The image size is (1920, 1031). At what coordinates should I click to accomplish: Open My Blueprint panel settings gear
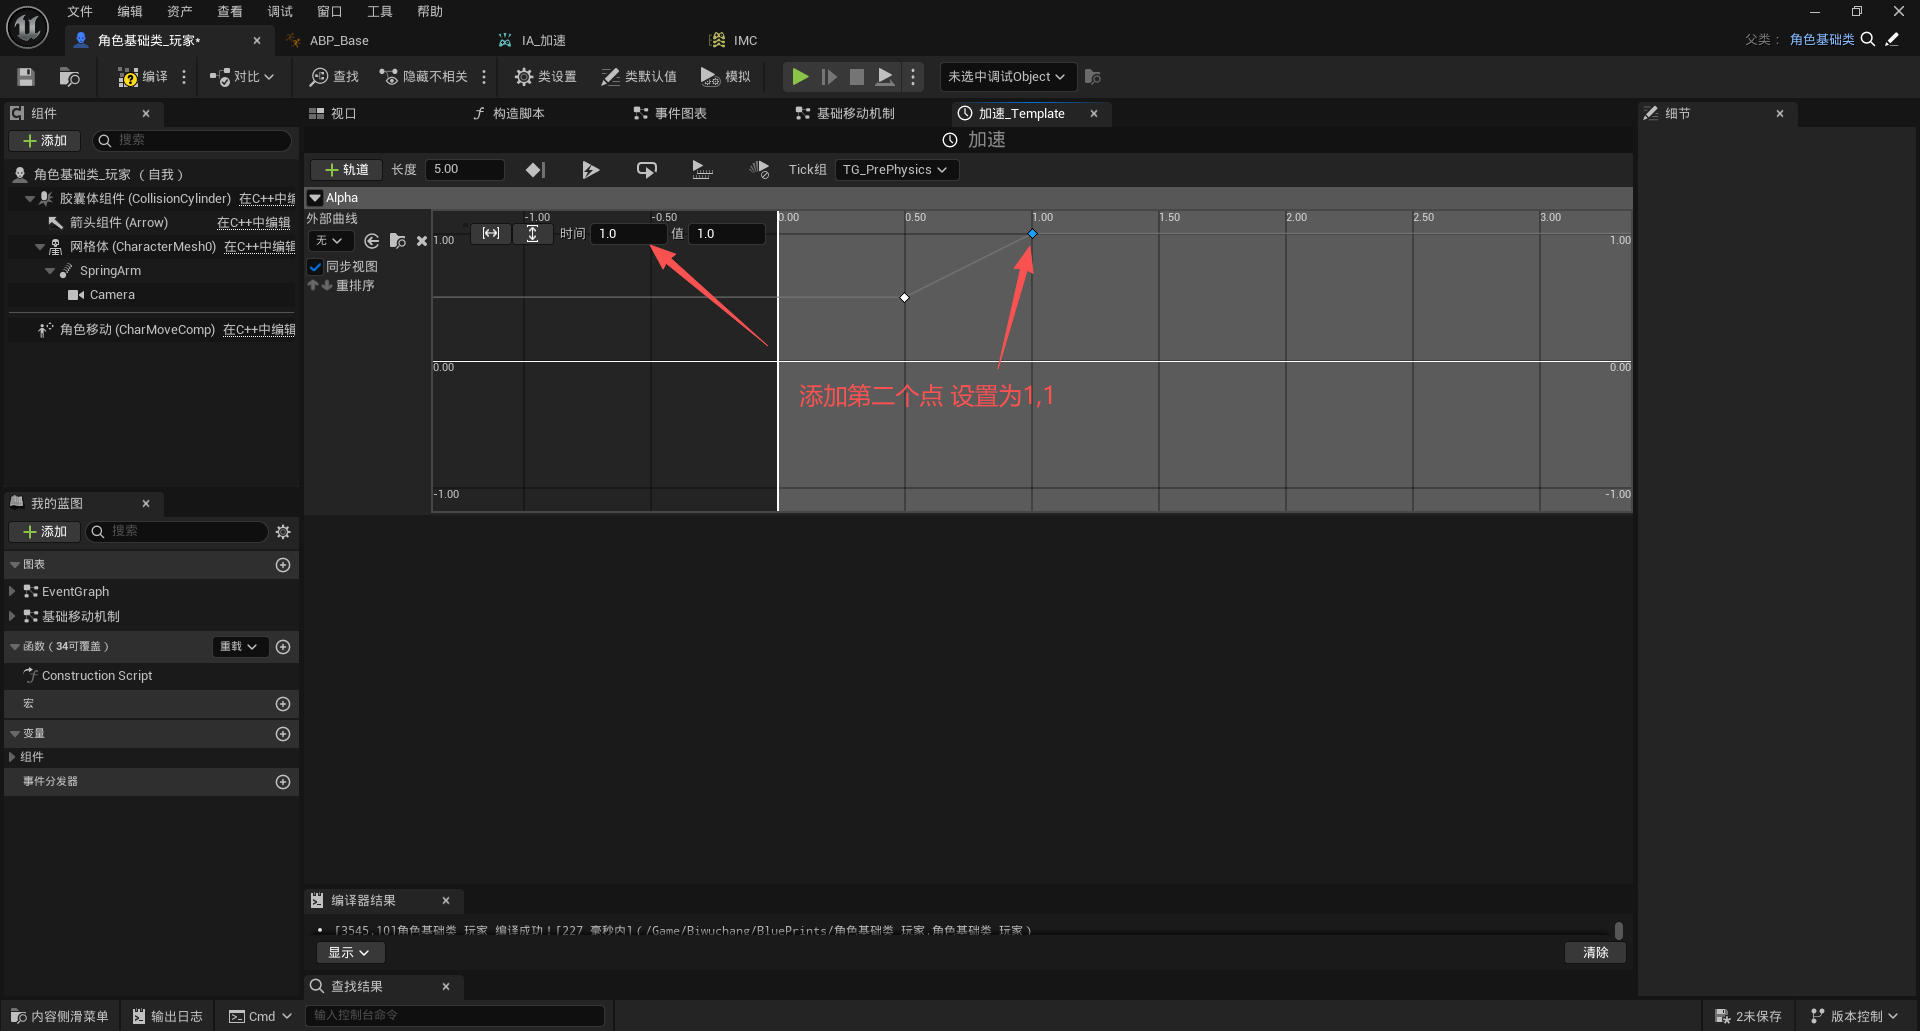coord(283,532)
